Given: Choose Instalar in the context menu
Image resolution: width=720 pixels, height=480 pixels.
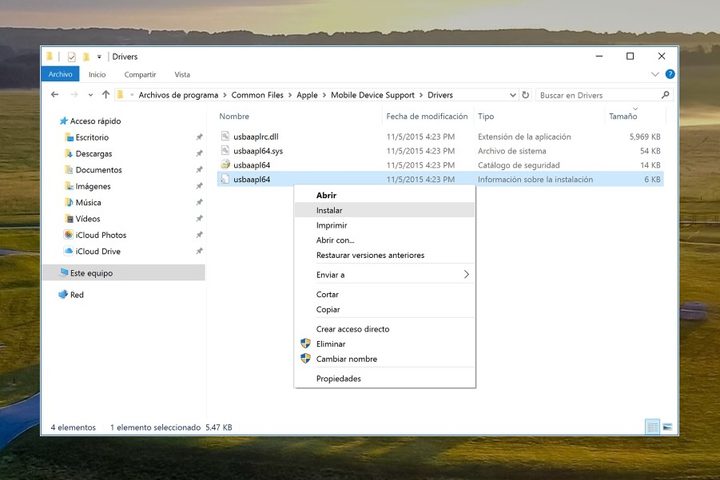Looking at the screenshot, I should pyautogui.click(x=384, y=210).
